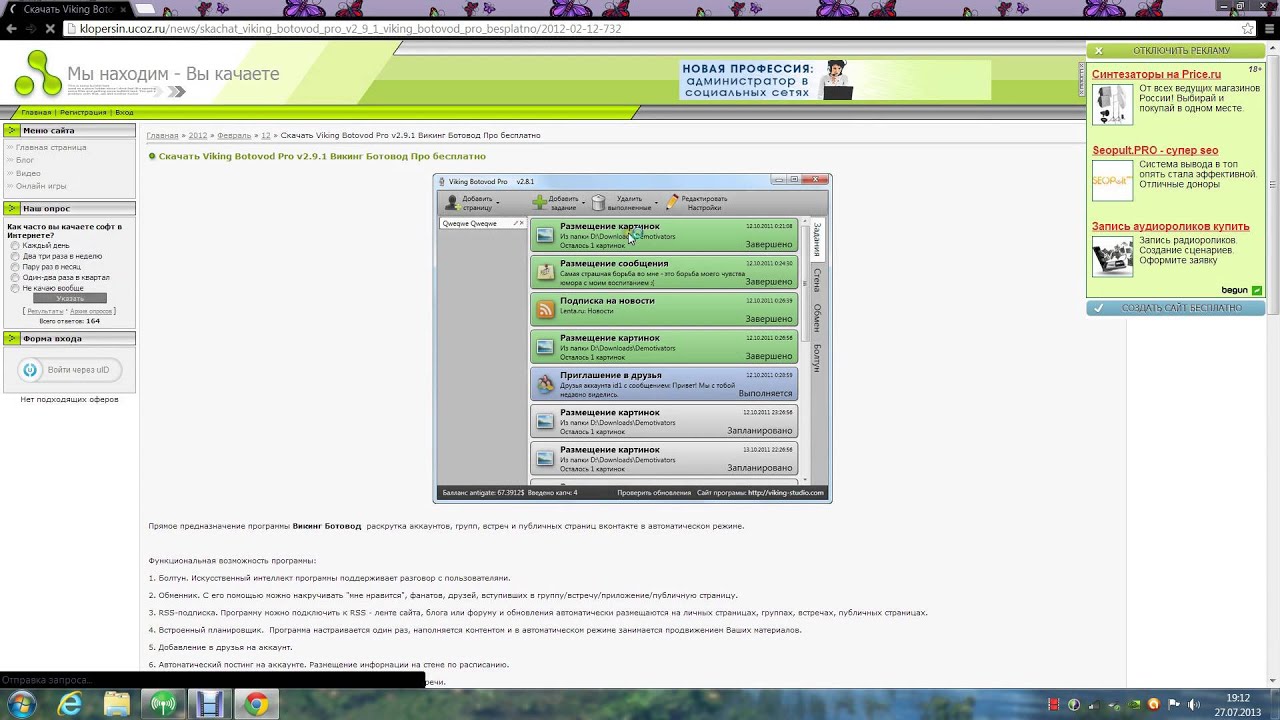Click the Viking Botovod Pro screenshot image
Viewport: 1280px width, 720px height.
click(632, 338)
